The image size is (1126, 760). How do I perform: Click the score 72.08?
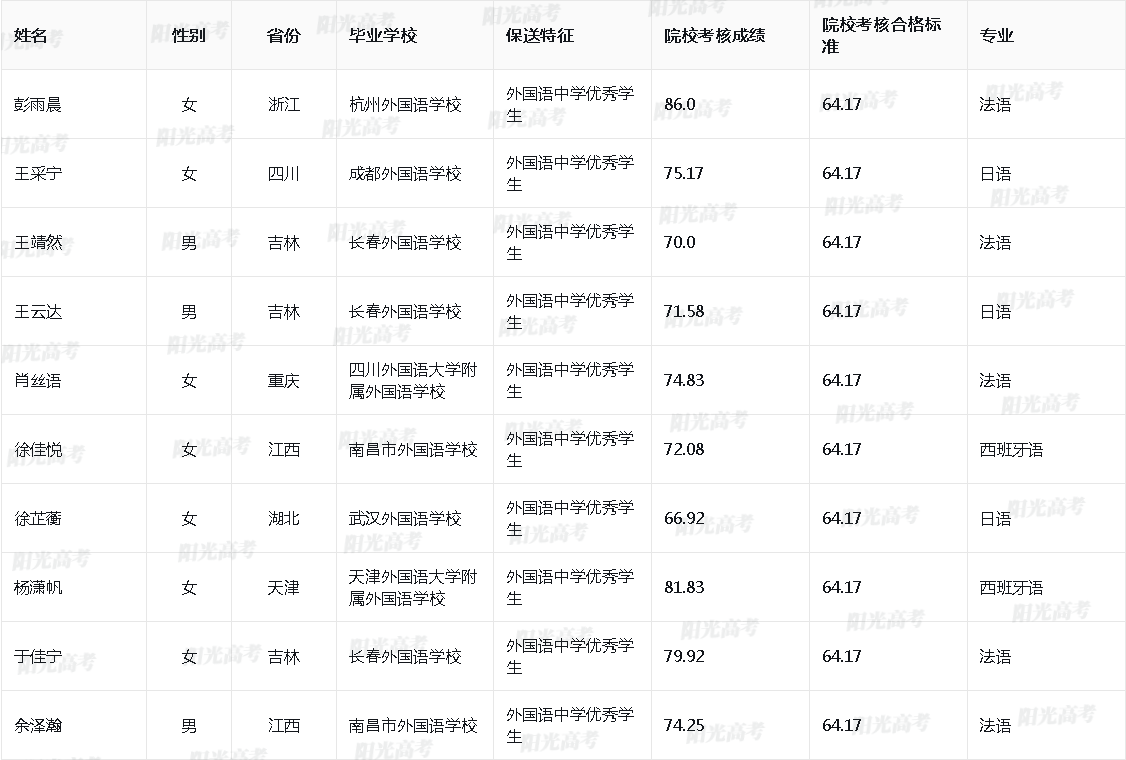[x=684, y=449]
